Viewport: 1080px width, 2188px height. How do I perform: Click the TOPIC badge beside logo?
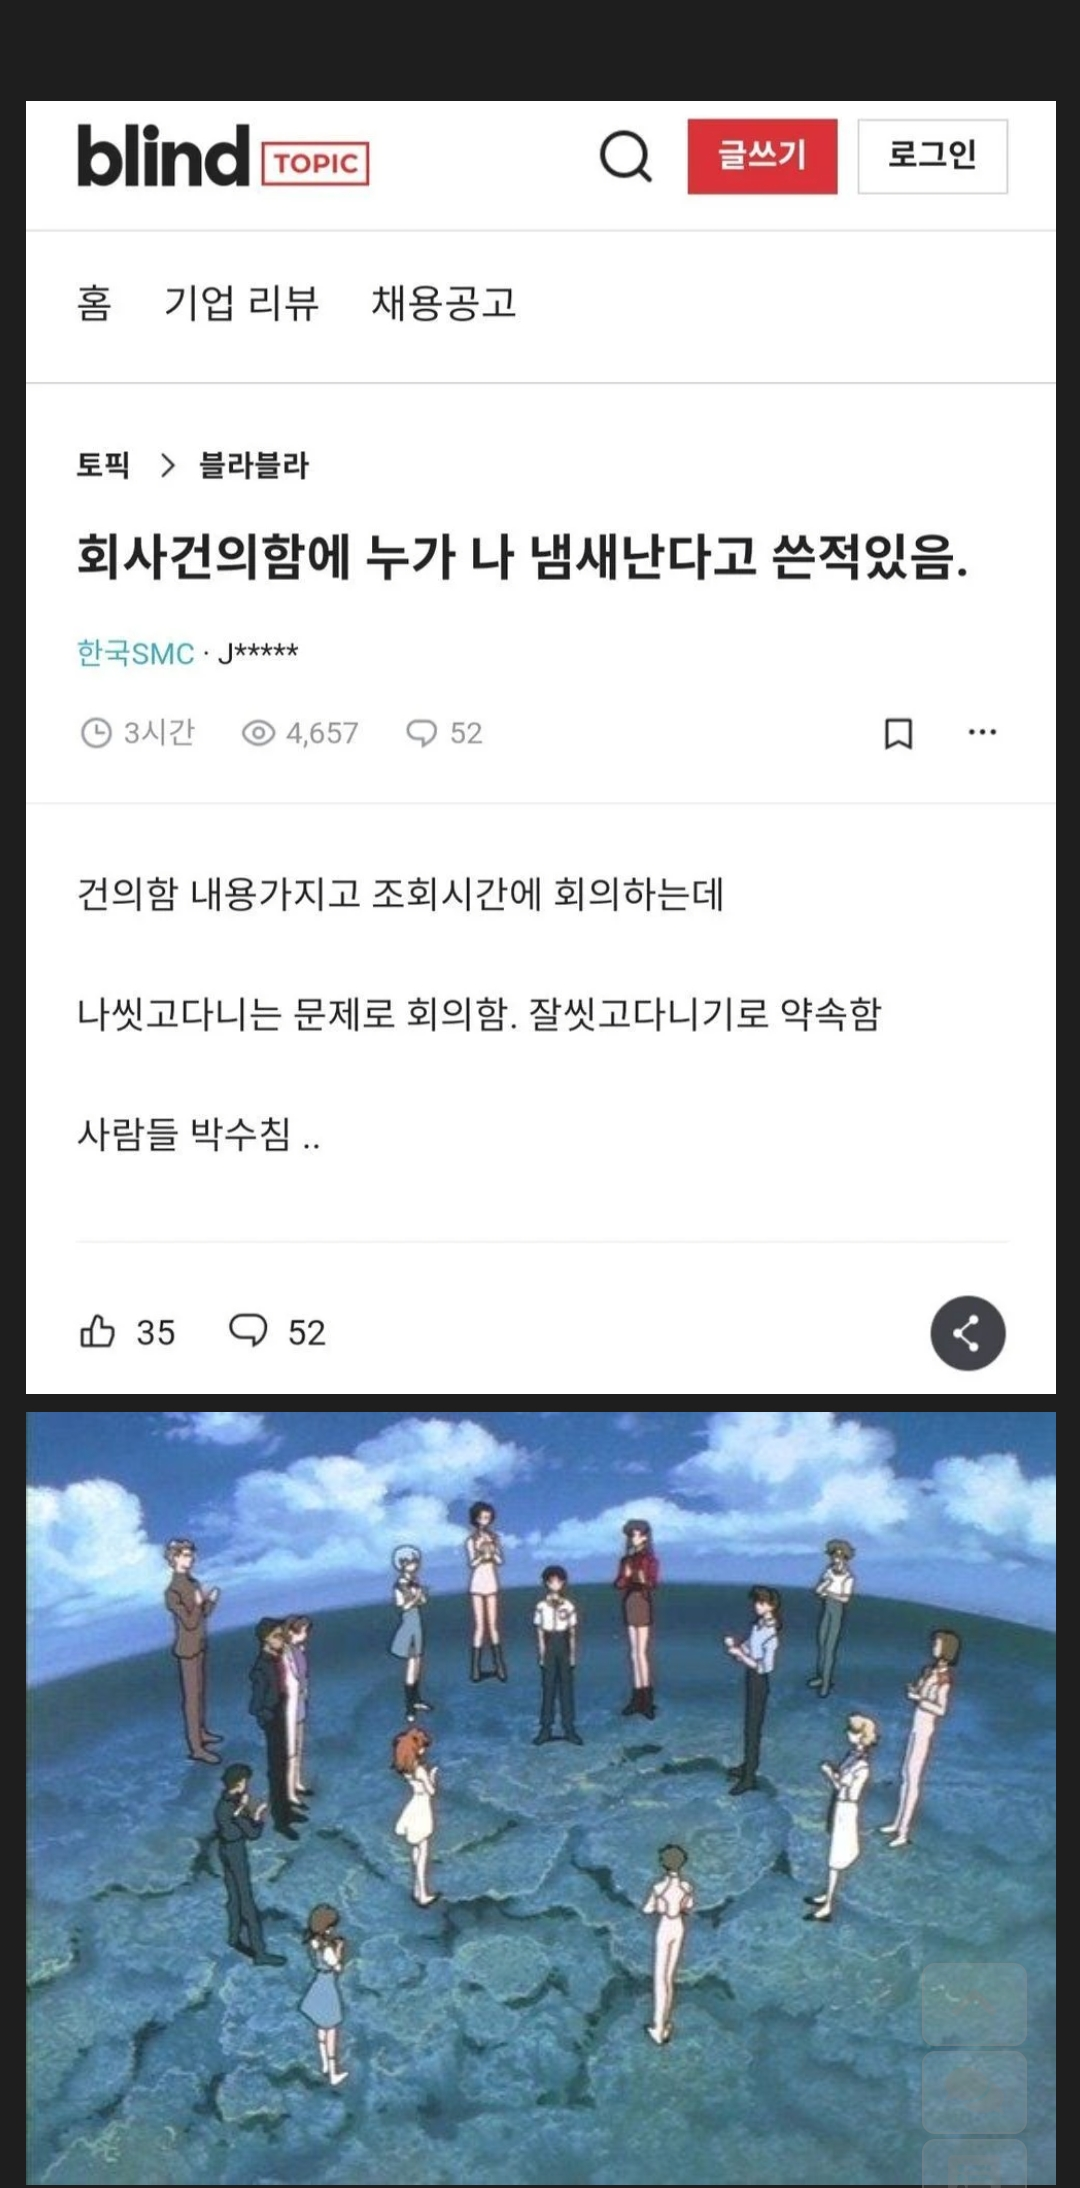[x=315, y=164]
